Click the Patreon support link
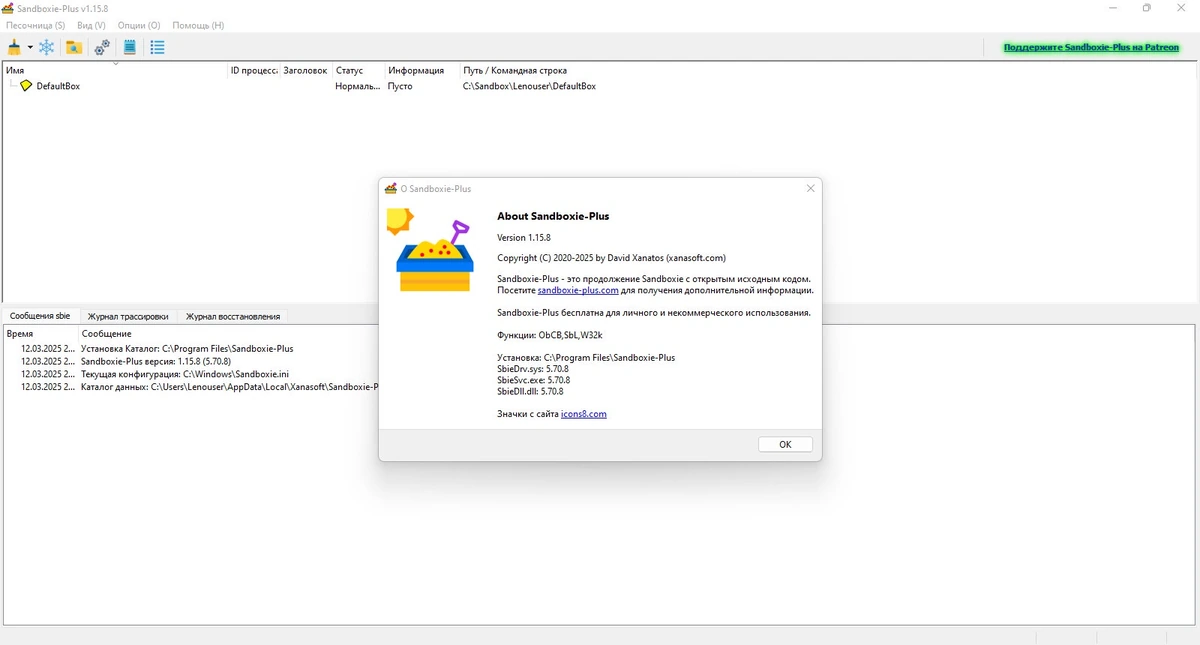1200x645 pixels. 1091,47
